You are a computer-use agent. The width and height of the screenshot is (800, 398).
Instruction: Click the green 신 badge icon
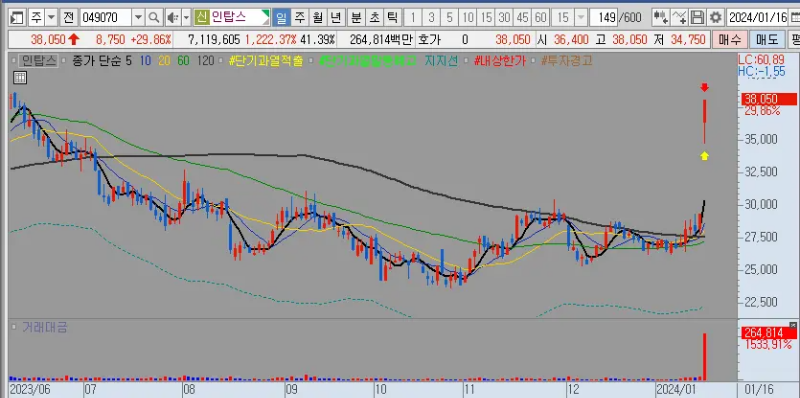tap(201, 18)
